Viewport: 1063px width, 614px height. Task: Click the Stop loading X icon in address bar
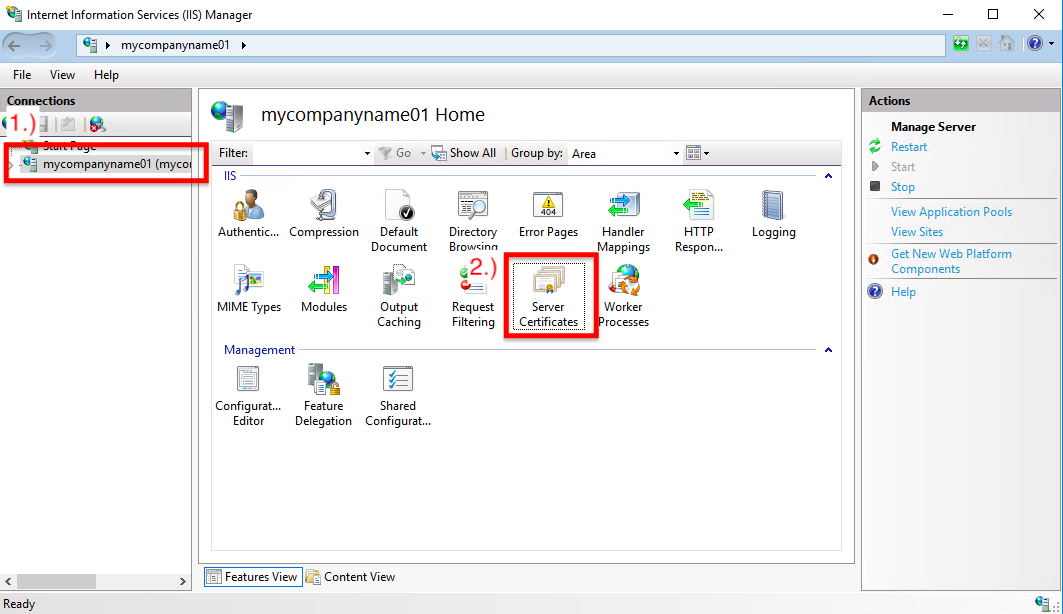tap(984, 43)
